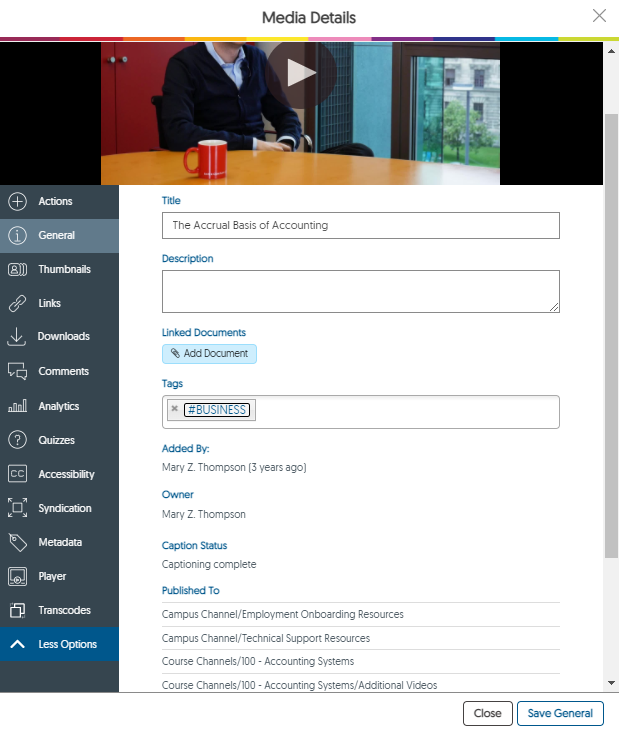This screenshot has width=619, height=732.
Task: Open the Thumbnails section icon
Action: point(17,269)
